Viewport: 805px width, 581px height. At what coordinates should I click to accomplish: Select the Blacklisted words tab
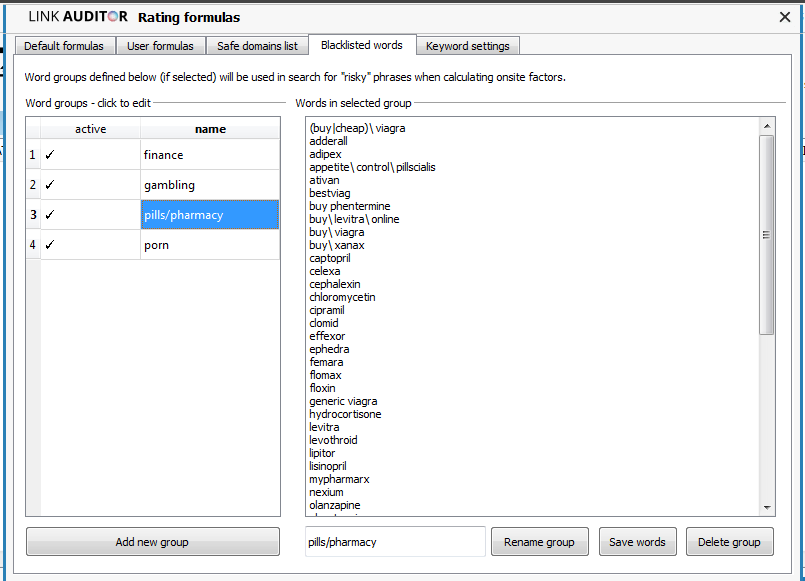(361, 45)
